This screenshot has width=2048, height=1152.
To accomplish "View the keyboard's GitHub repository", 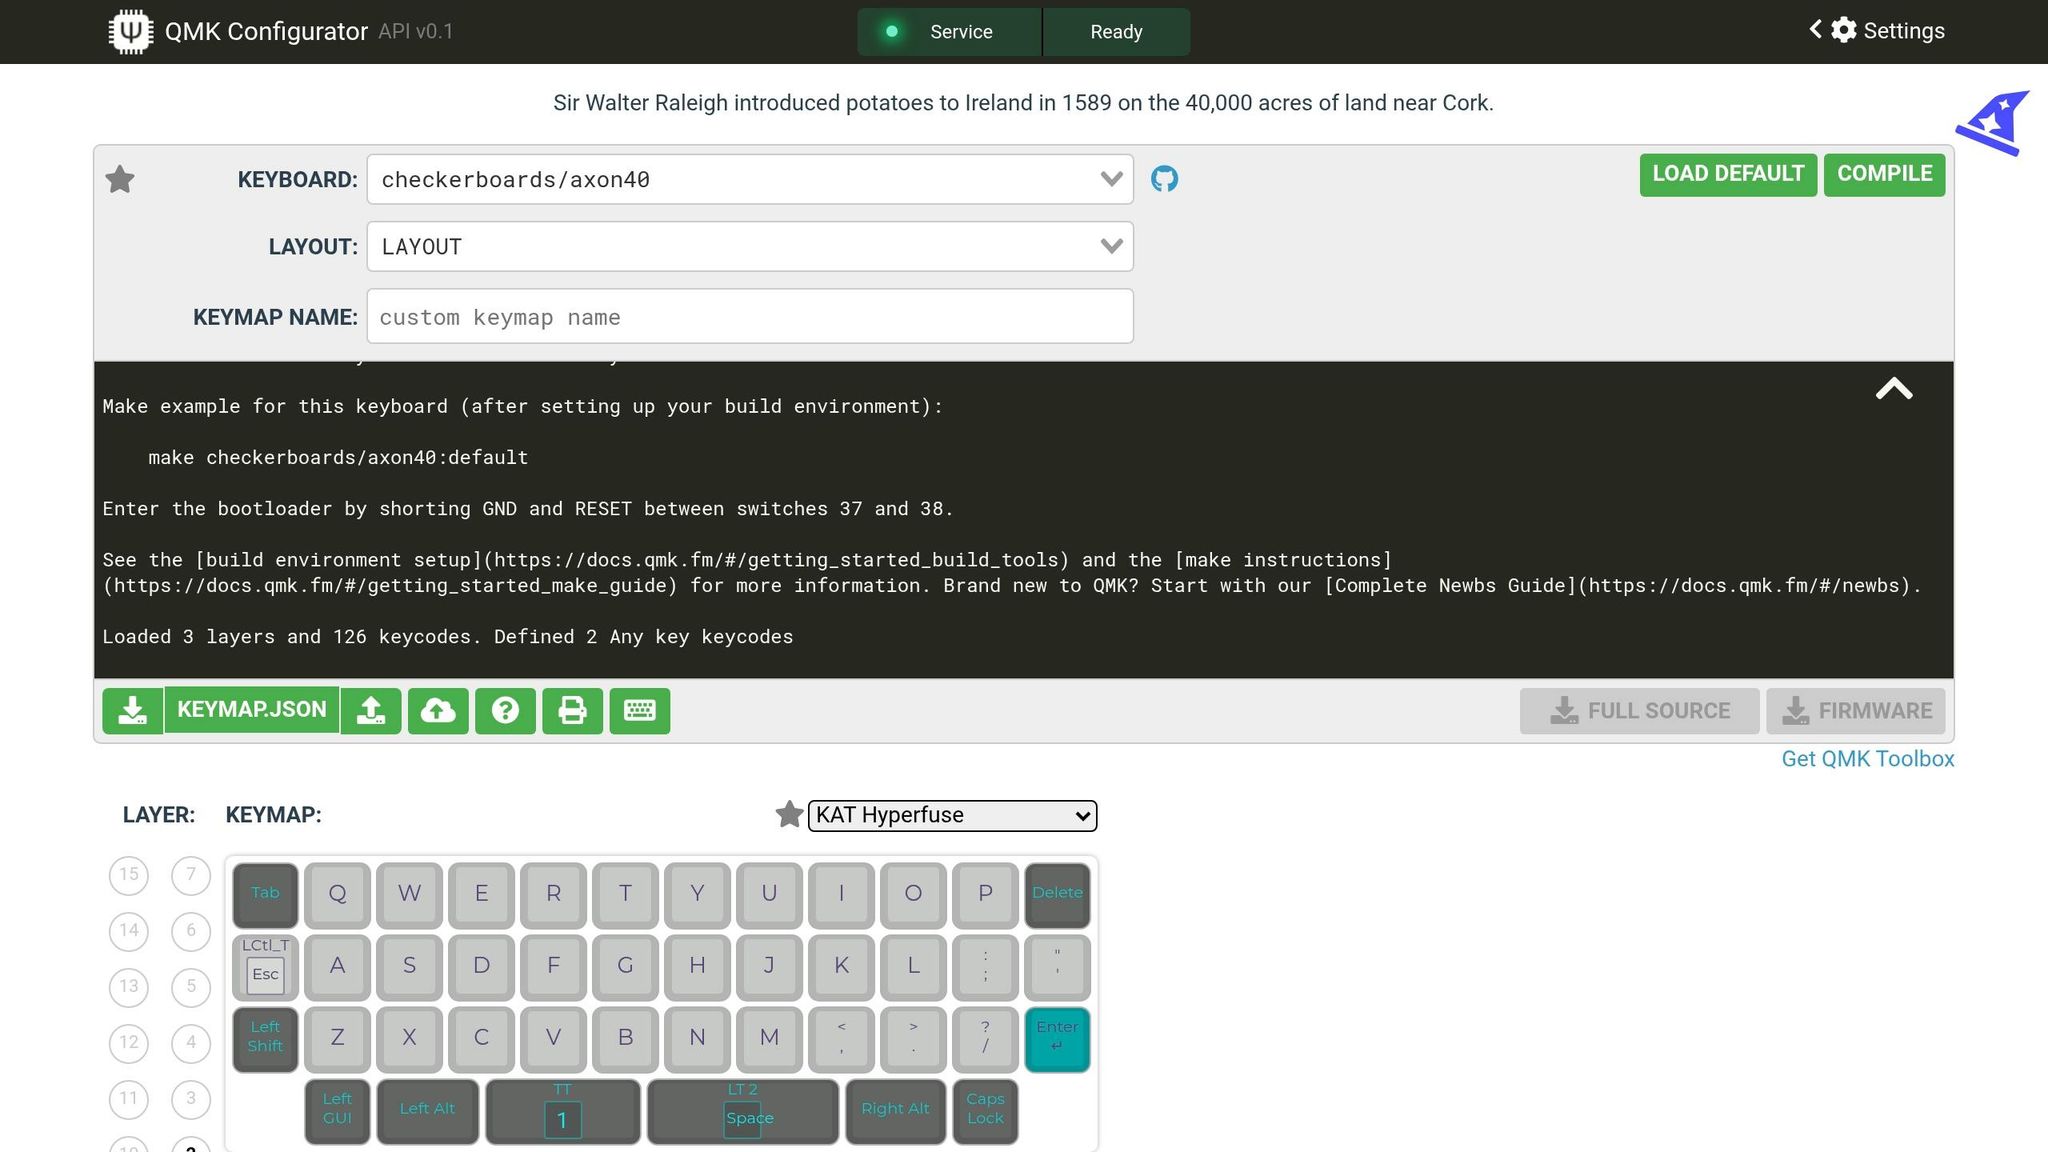I will (1164, 179).
